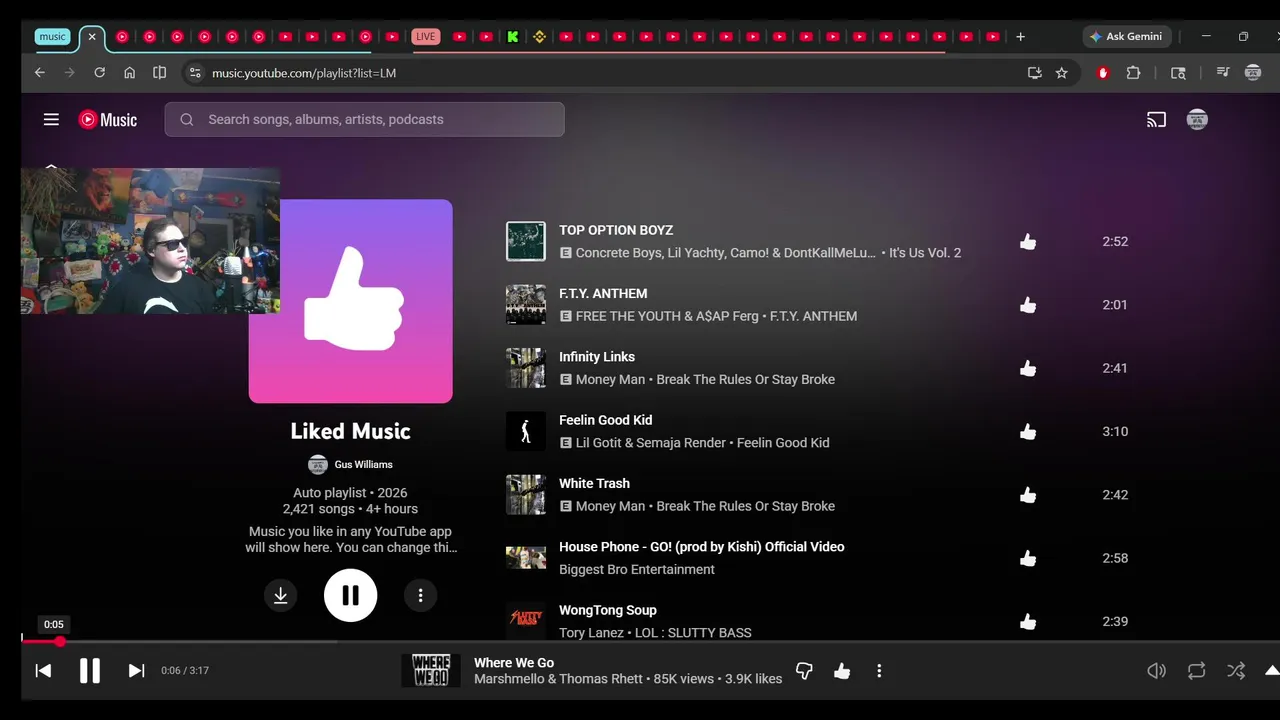This screenshot has width=1280, height=720.
Task: Pause playlist with large round button
Action: [350, 595]
